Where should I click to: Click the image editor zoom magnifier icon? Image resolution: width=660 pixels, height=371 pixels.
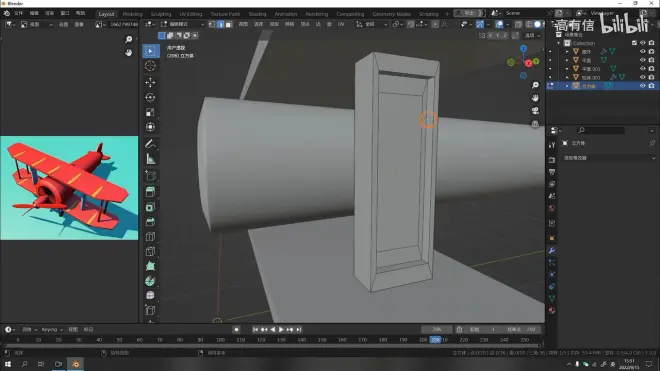pyautogui.click(x=128, y=39)
